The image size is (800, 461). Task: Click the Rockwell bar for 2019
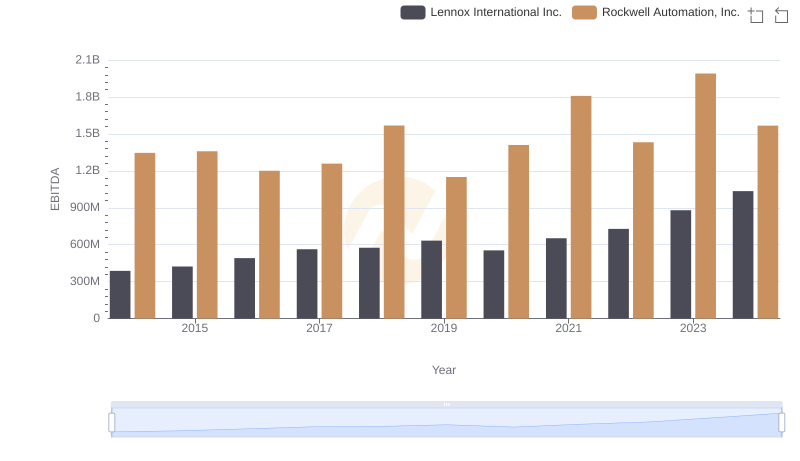click(x=456, y=248)
